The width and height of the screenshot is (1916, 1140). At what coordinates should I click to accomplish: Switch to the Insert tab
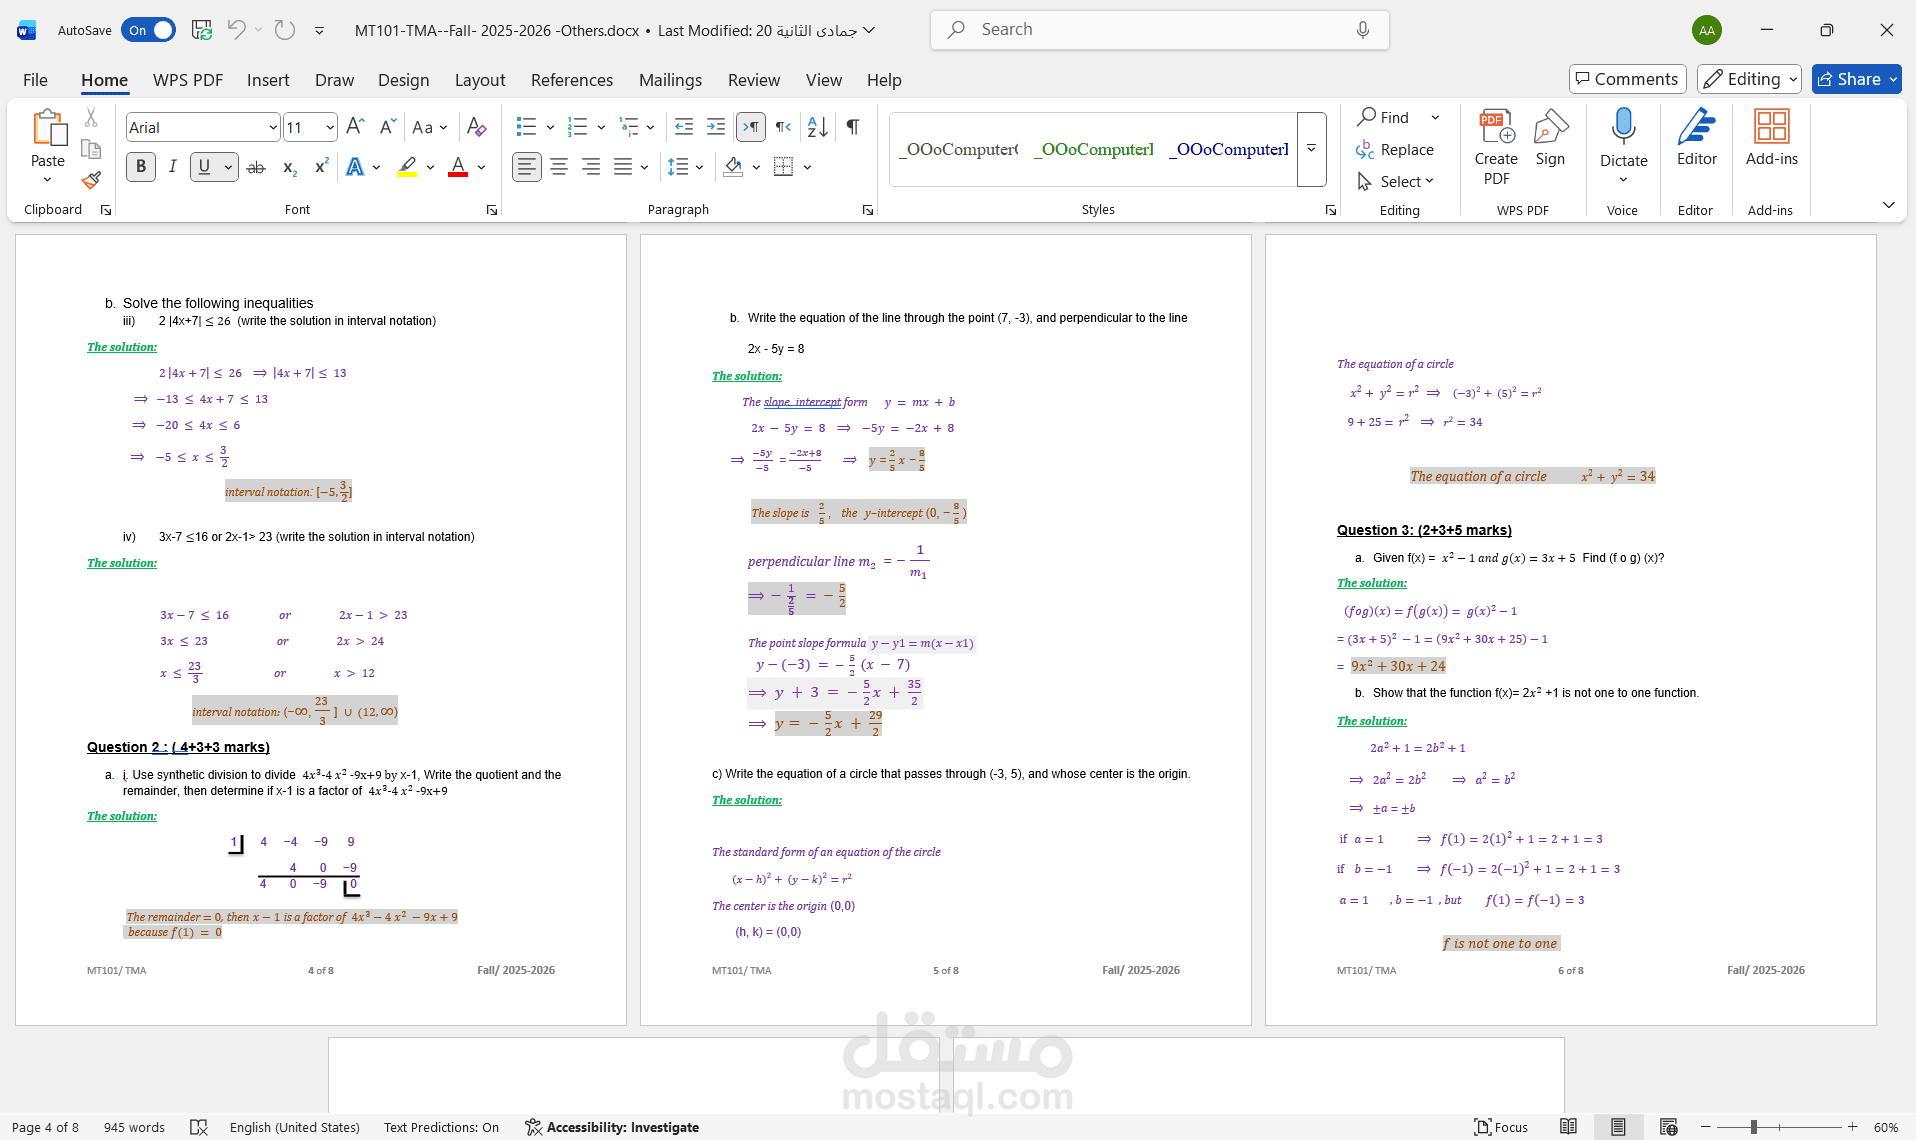268,80
